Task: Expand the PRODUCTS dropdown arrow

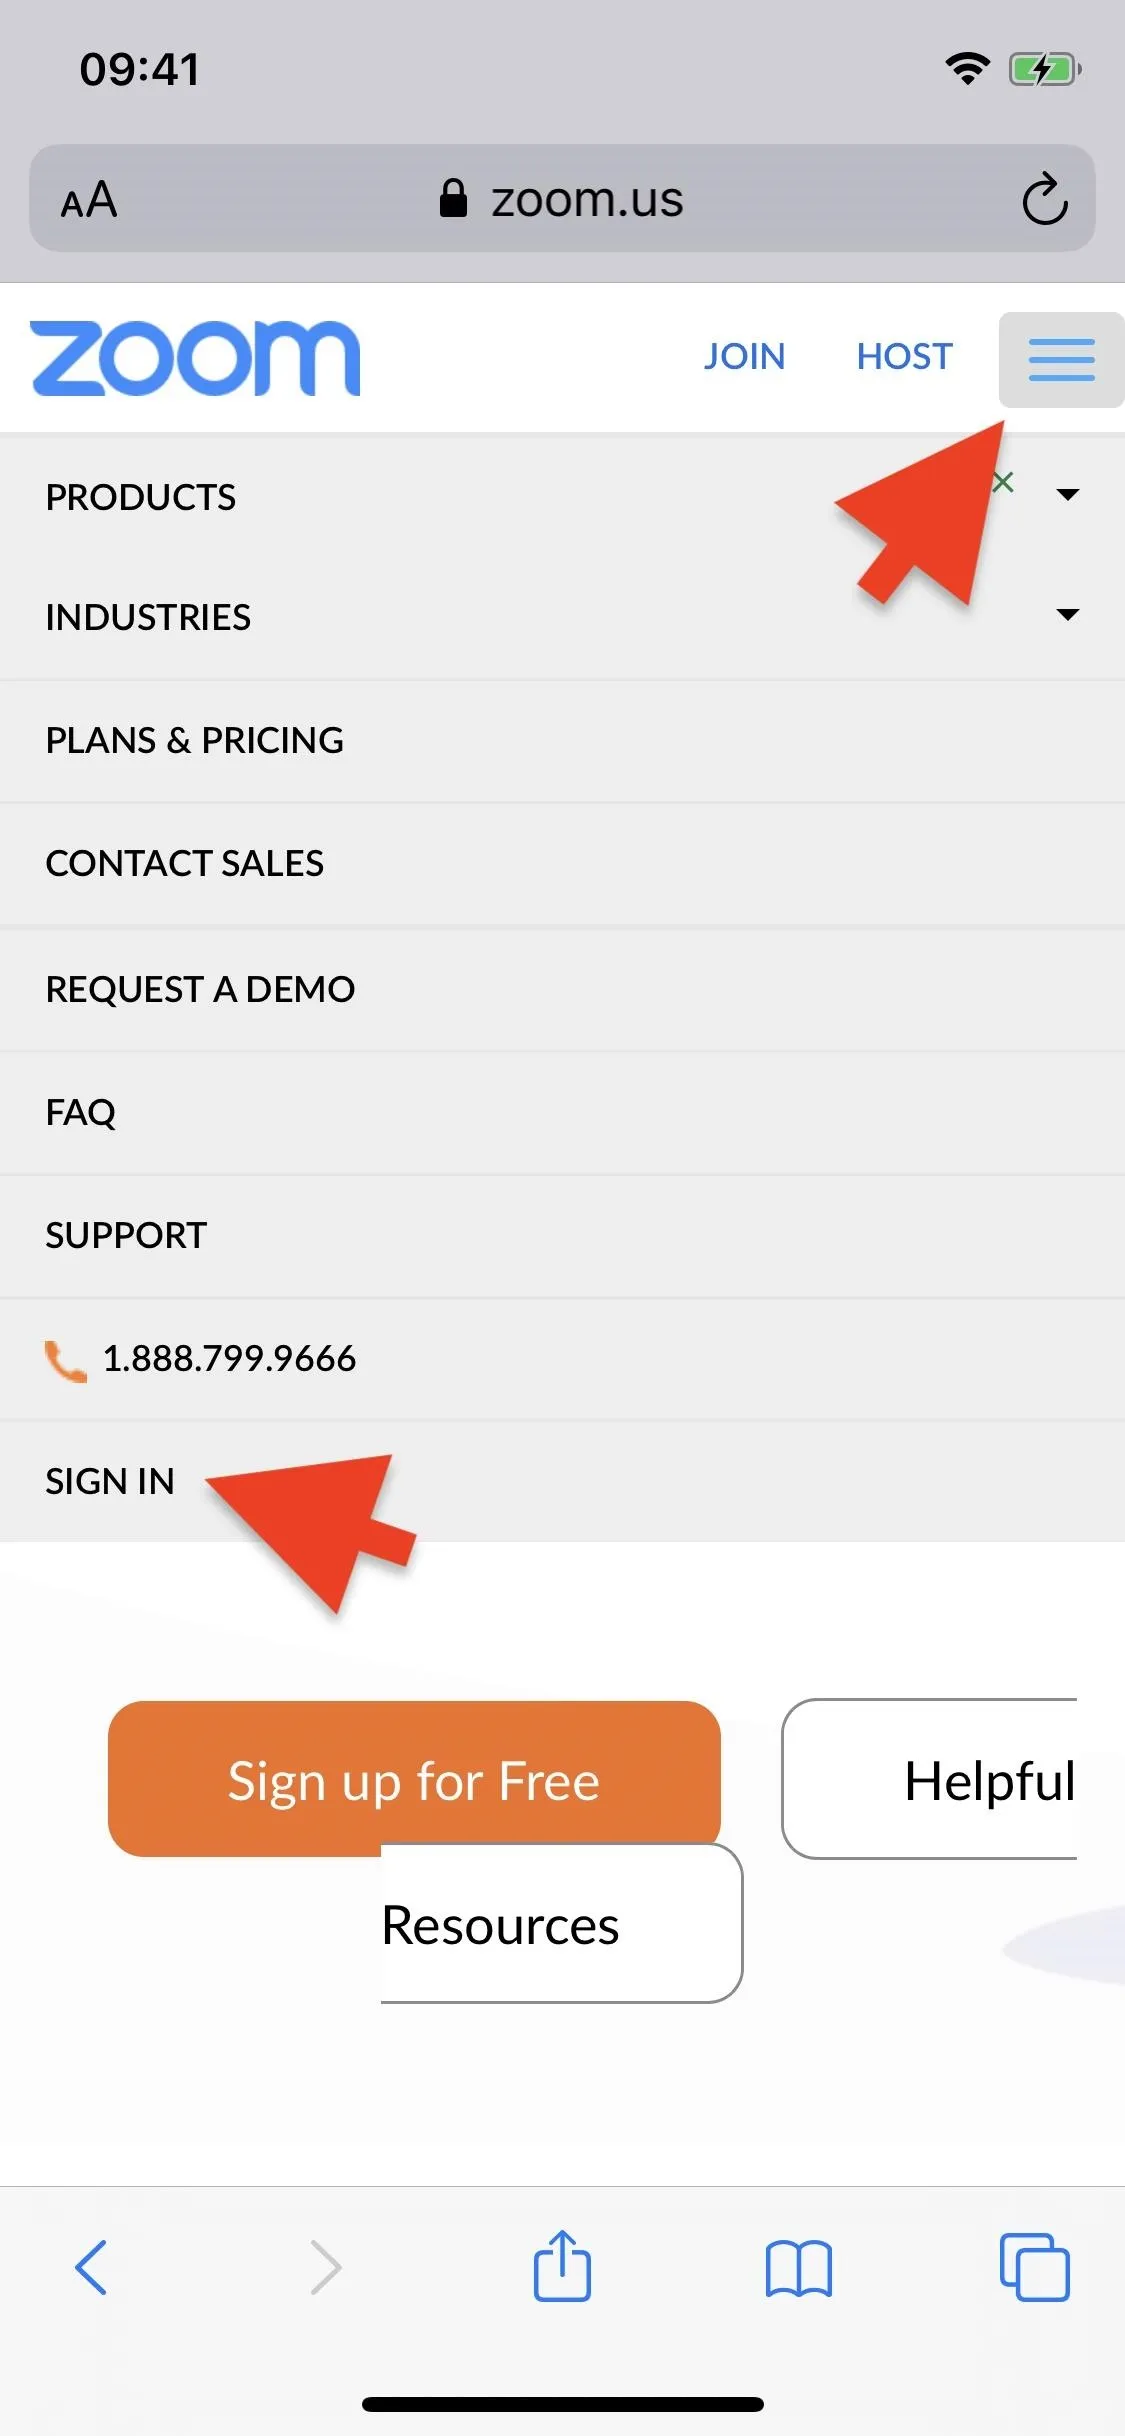Action: click(1067, 495)
